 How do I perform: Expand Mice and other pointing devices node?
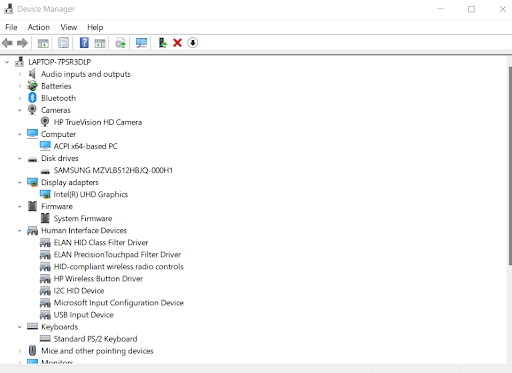click(20, 351)
